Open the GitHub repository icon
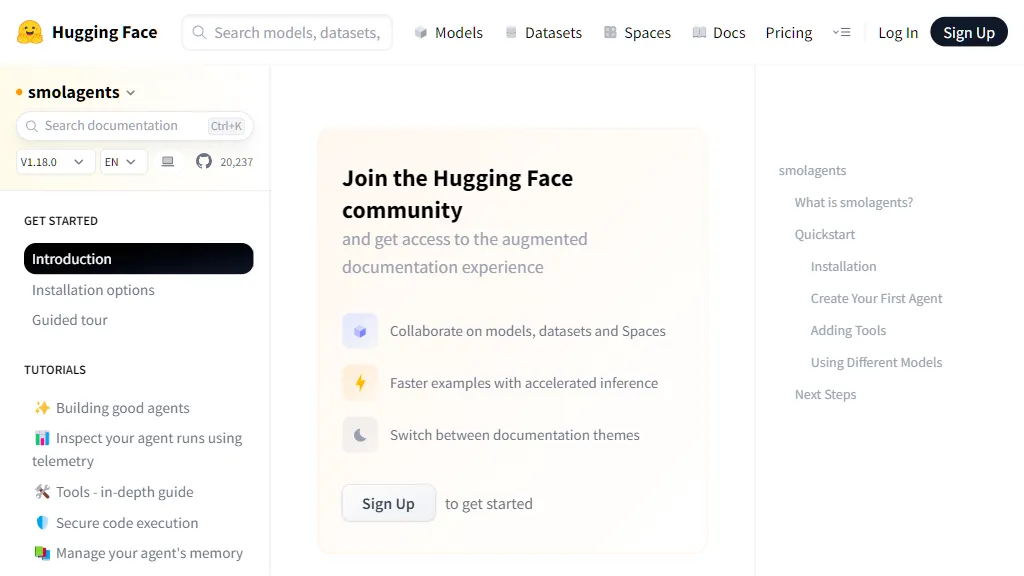 pyautogui.click(x=204, y=161)
